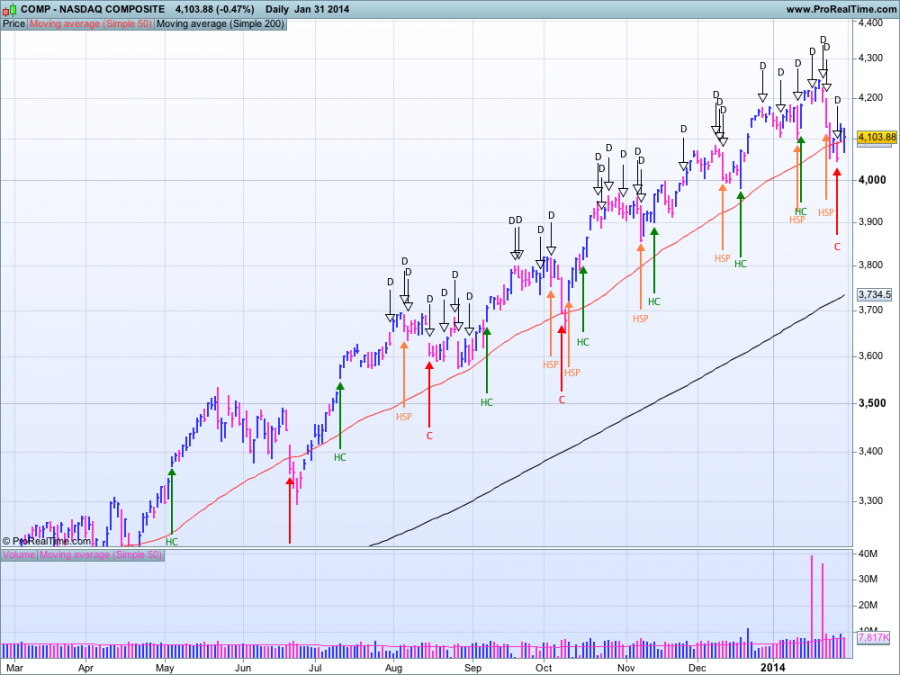Click the red C label in October
This screenshot has width=900, height=675.
[562, 399]
